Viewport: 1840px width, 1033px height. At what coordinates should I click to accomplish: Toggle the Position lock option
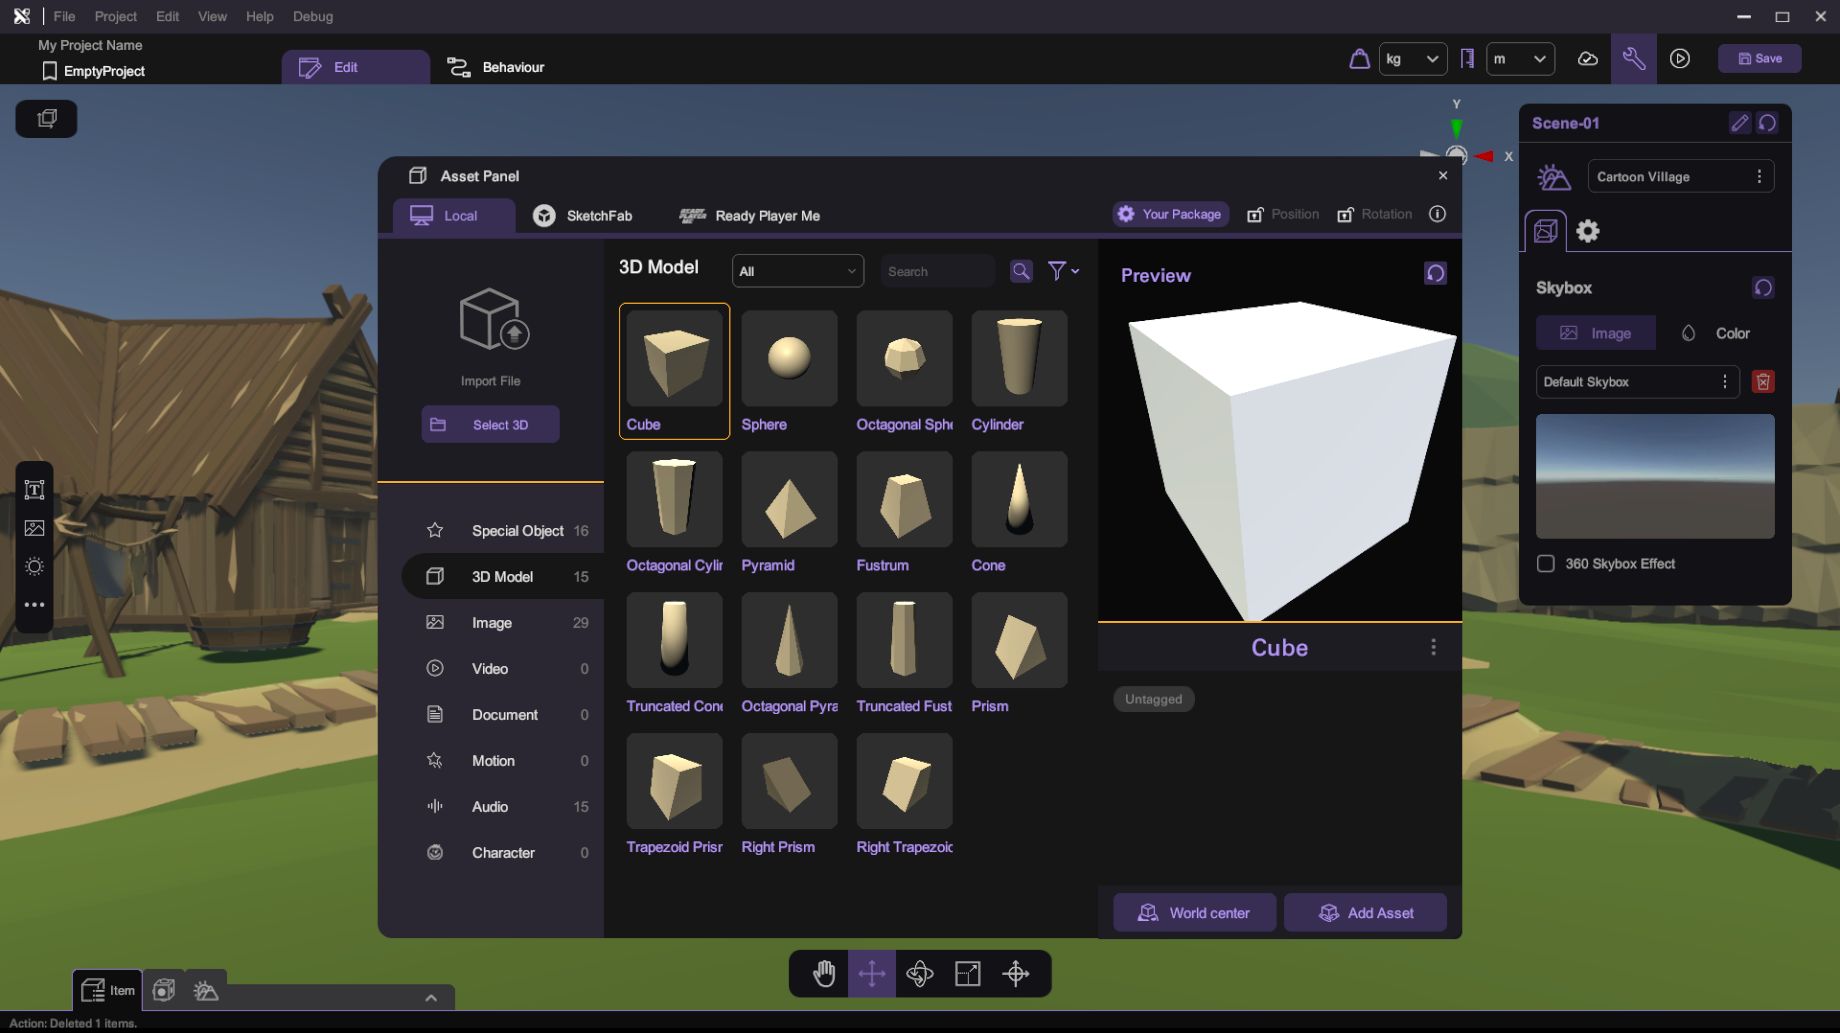point(1283,214)
